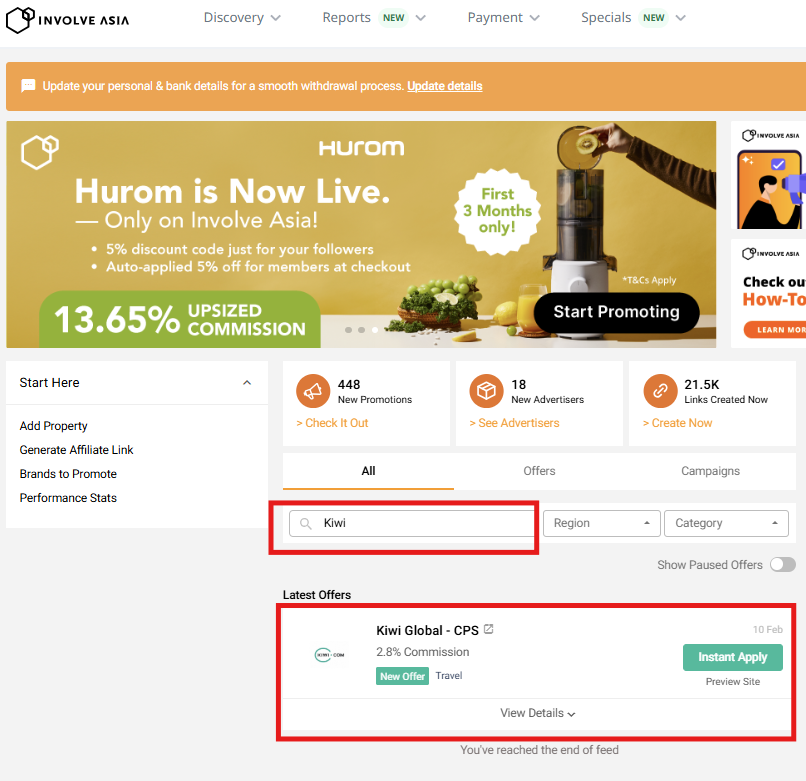Click the Involve Asia logo
The height and width of the screenshot is (781, 806).
pos(67,20)
